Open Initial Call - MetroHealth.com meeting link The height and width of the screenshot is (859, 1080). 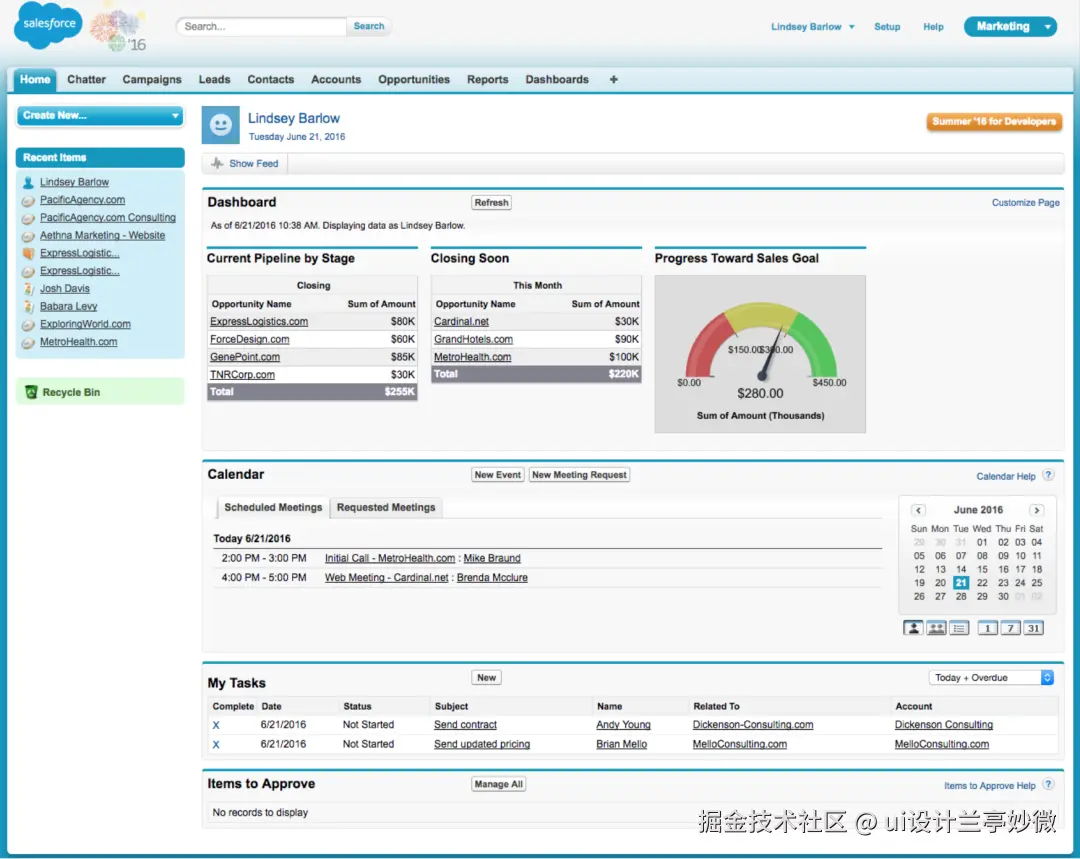pyautogui.click(x=390, y=559)
